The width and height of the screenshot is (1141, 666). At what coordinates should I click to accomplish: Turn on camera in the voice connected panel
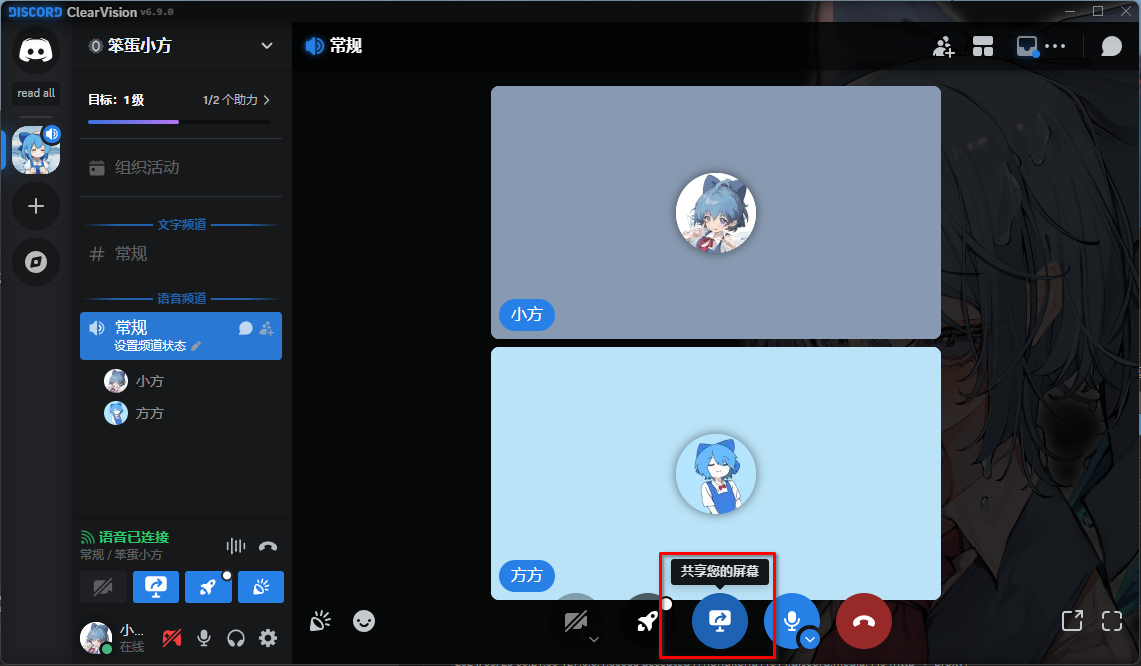[103, 587]
